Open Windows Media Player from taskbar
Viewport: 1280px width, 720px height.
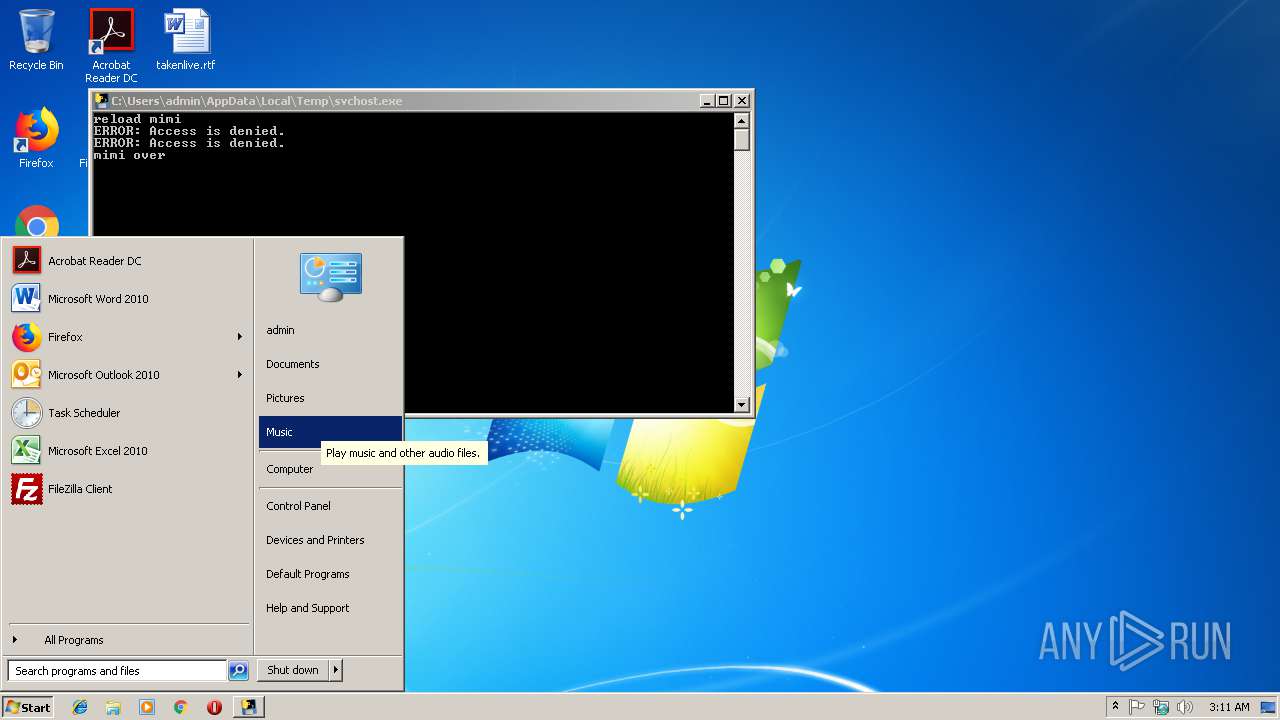[x=147, y=707]
